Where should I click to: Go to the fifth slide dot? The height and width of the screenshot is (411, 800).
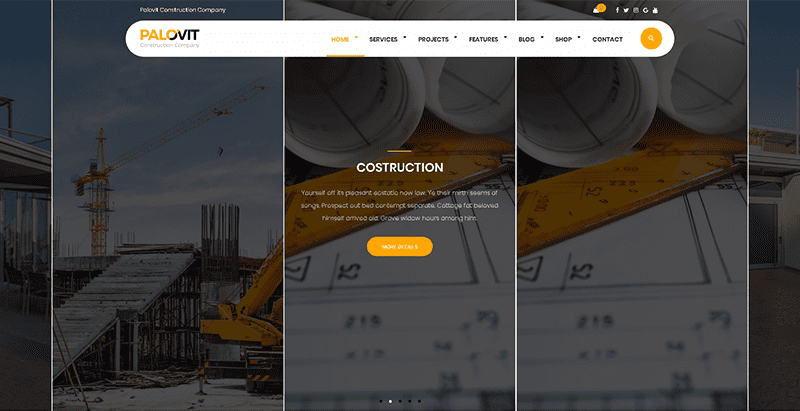click(419, 401)
